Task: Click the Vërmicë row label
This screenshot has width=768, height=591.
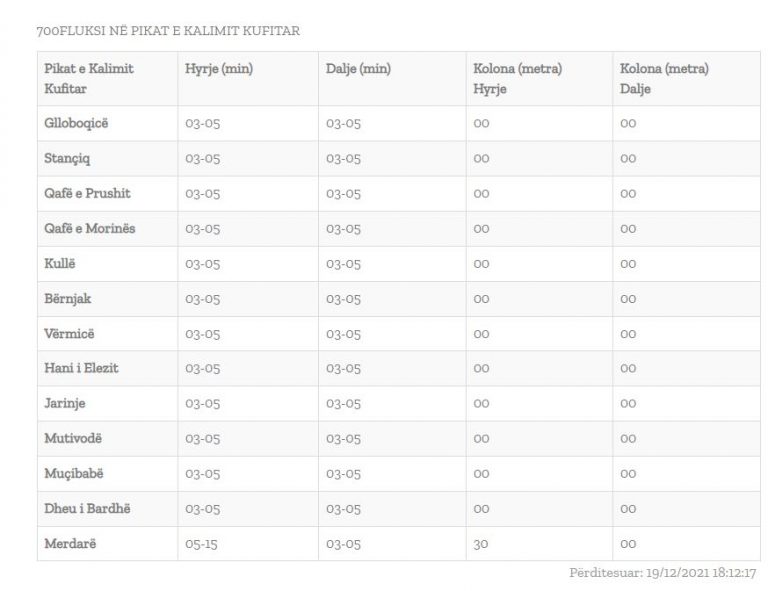Action: [69, 333]
